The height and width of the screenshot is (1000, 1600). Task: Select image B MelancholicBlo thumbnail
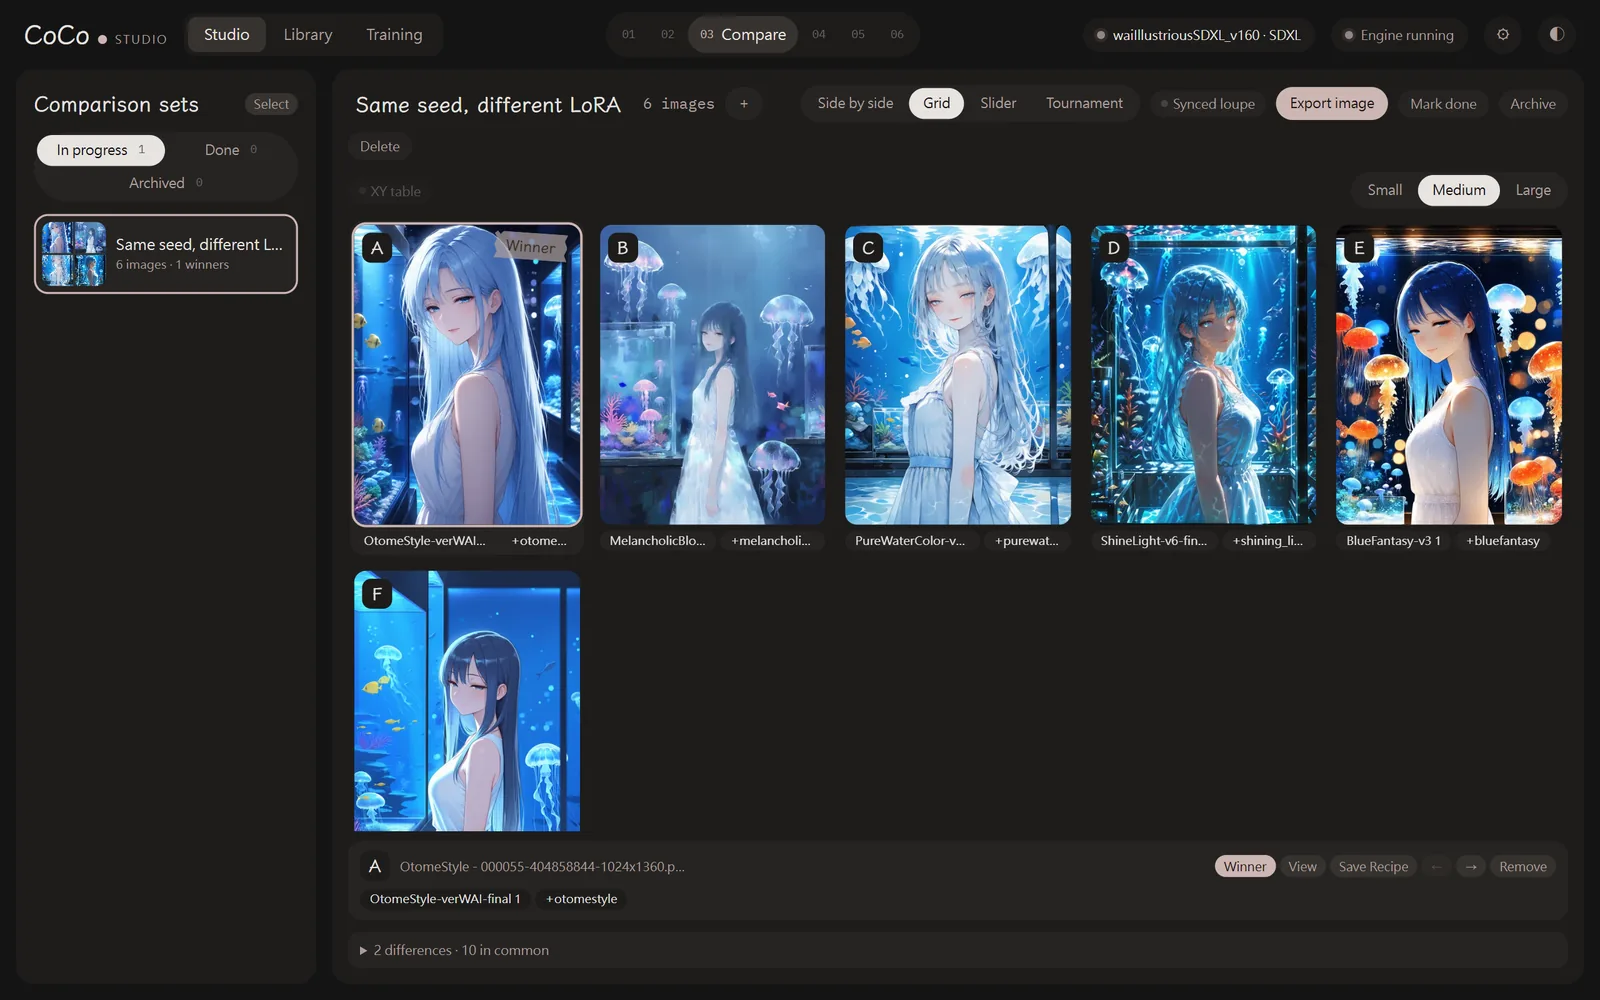pos(712,375)
